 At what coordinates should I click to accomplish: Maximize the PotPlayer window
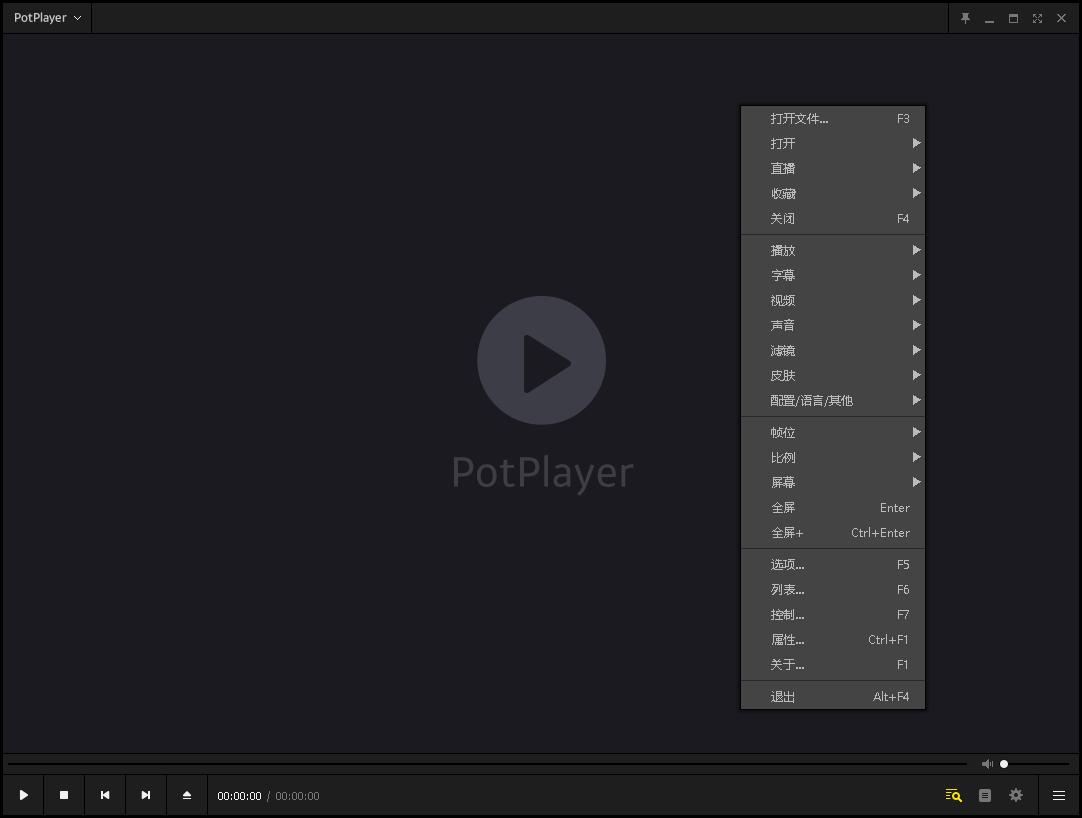(x=1013, y=19)
